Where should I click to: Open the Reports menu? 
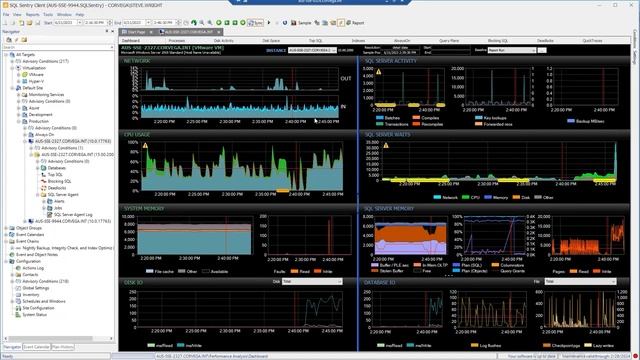(x=33, y=15)
